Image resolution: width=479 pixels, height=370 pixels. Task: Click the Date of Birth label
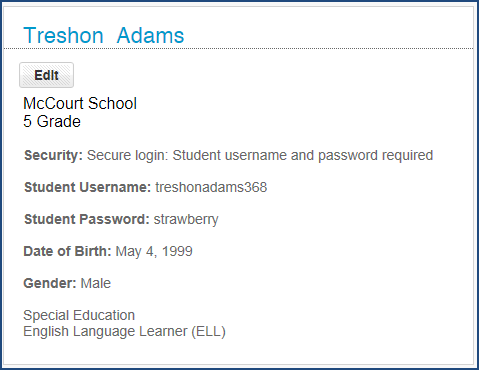67,251
